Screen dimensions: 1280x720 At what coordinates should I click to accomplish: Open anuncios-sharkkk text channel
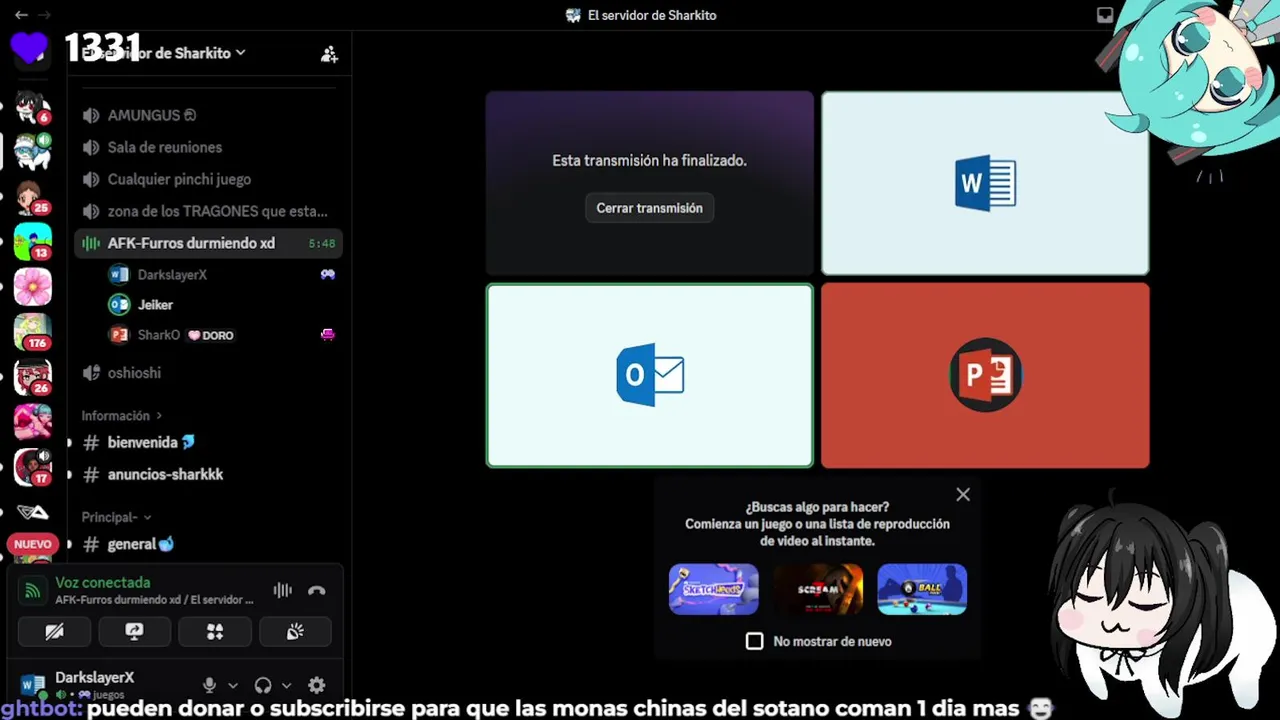tap(207, 474)
